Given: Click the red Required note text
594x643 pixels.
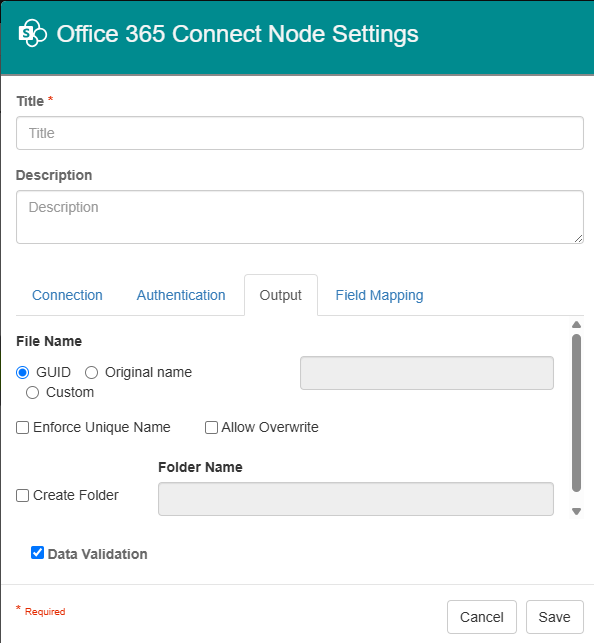Looking at the screenshot, I should (x=45, y=611).
